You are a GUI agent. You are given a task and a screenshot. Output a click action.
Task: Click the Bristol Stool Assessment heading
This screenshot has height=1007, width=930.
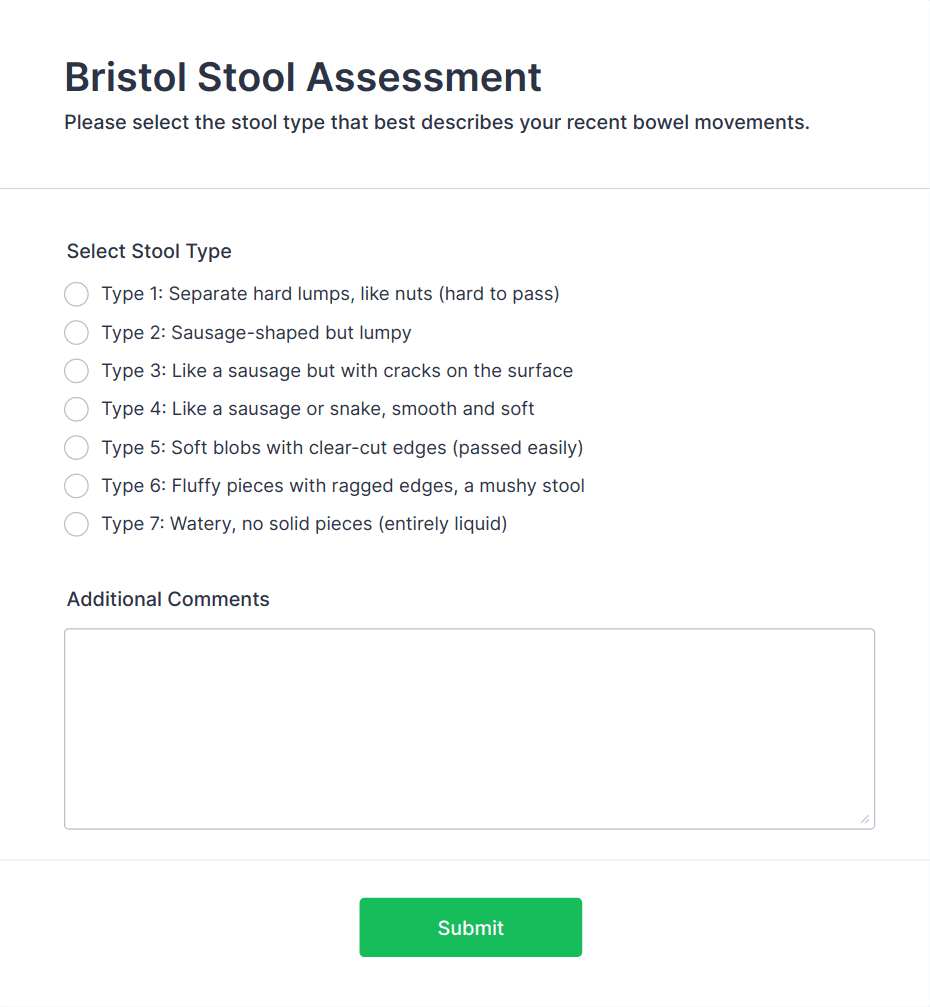click(x=302, y=77)
